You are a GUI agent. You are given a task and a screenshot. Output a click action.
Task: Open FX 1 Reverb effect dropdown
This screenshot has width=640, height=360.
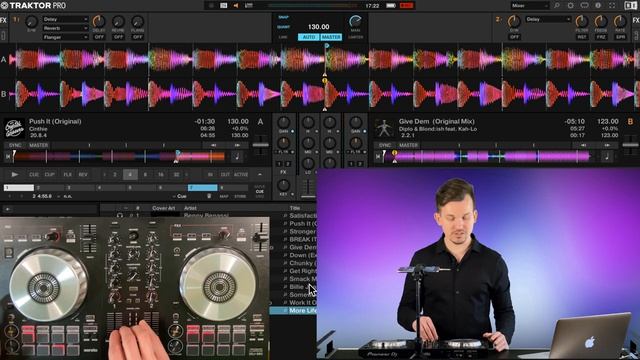[65, 28]
